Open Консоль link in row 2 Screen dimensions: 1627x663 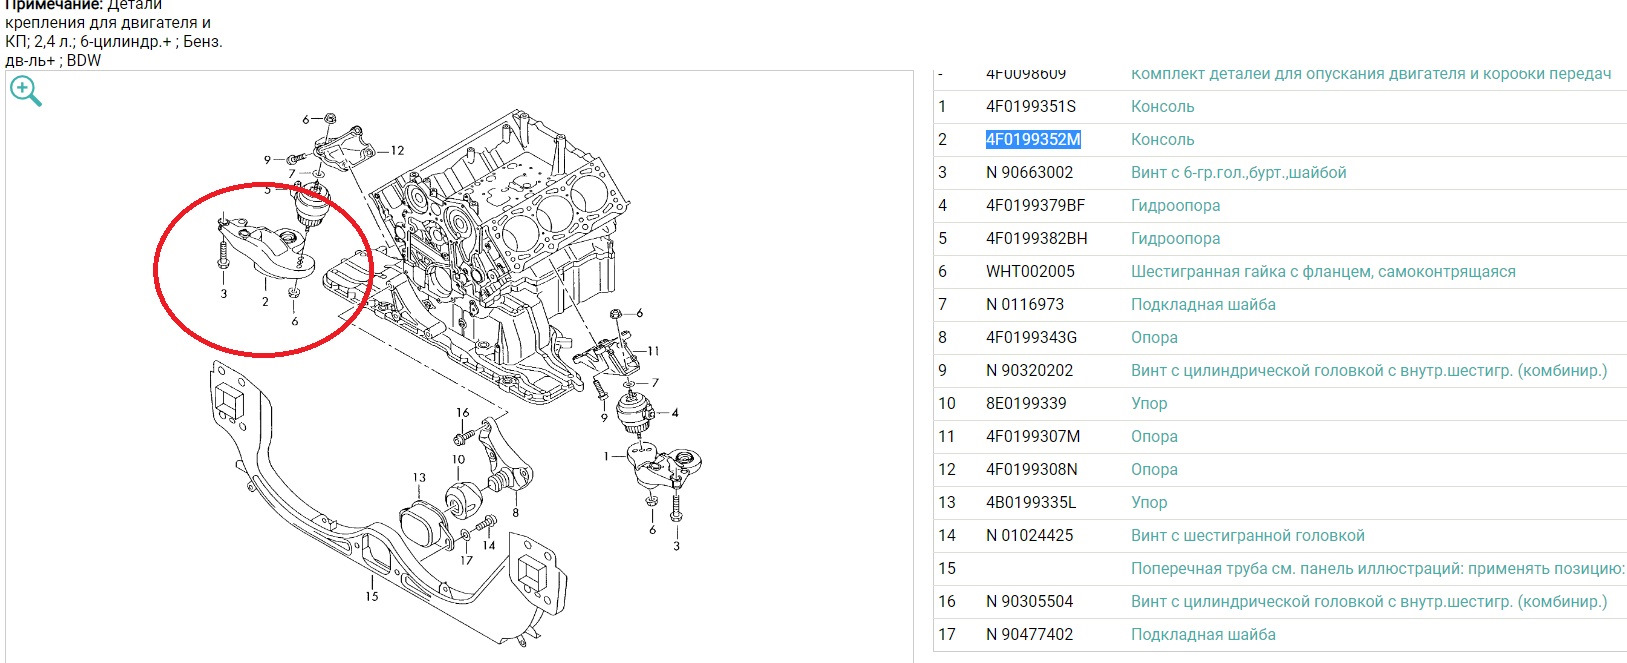pos(1162,140)
